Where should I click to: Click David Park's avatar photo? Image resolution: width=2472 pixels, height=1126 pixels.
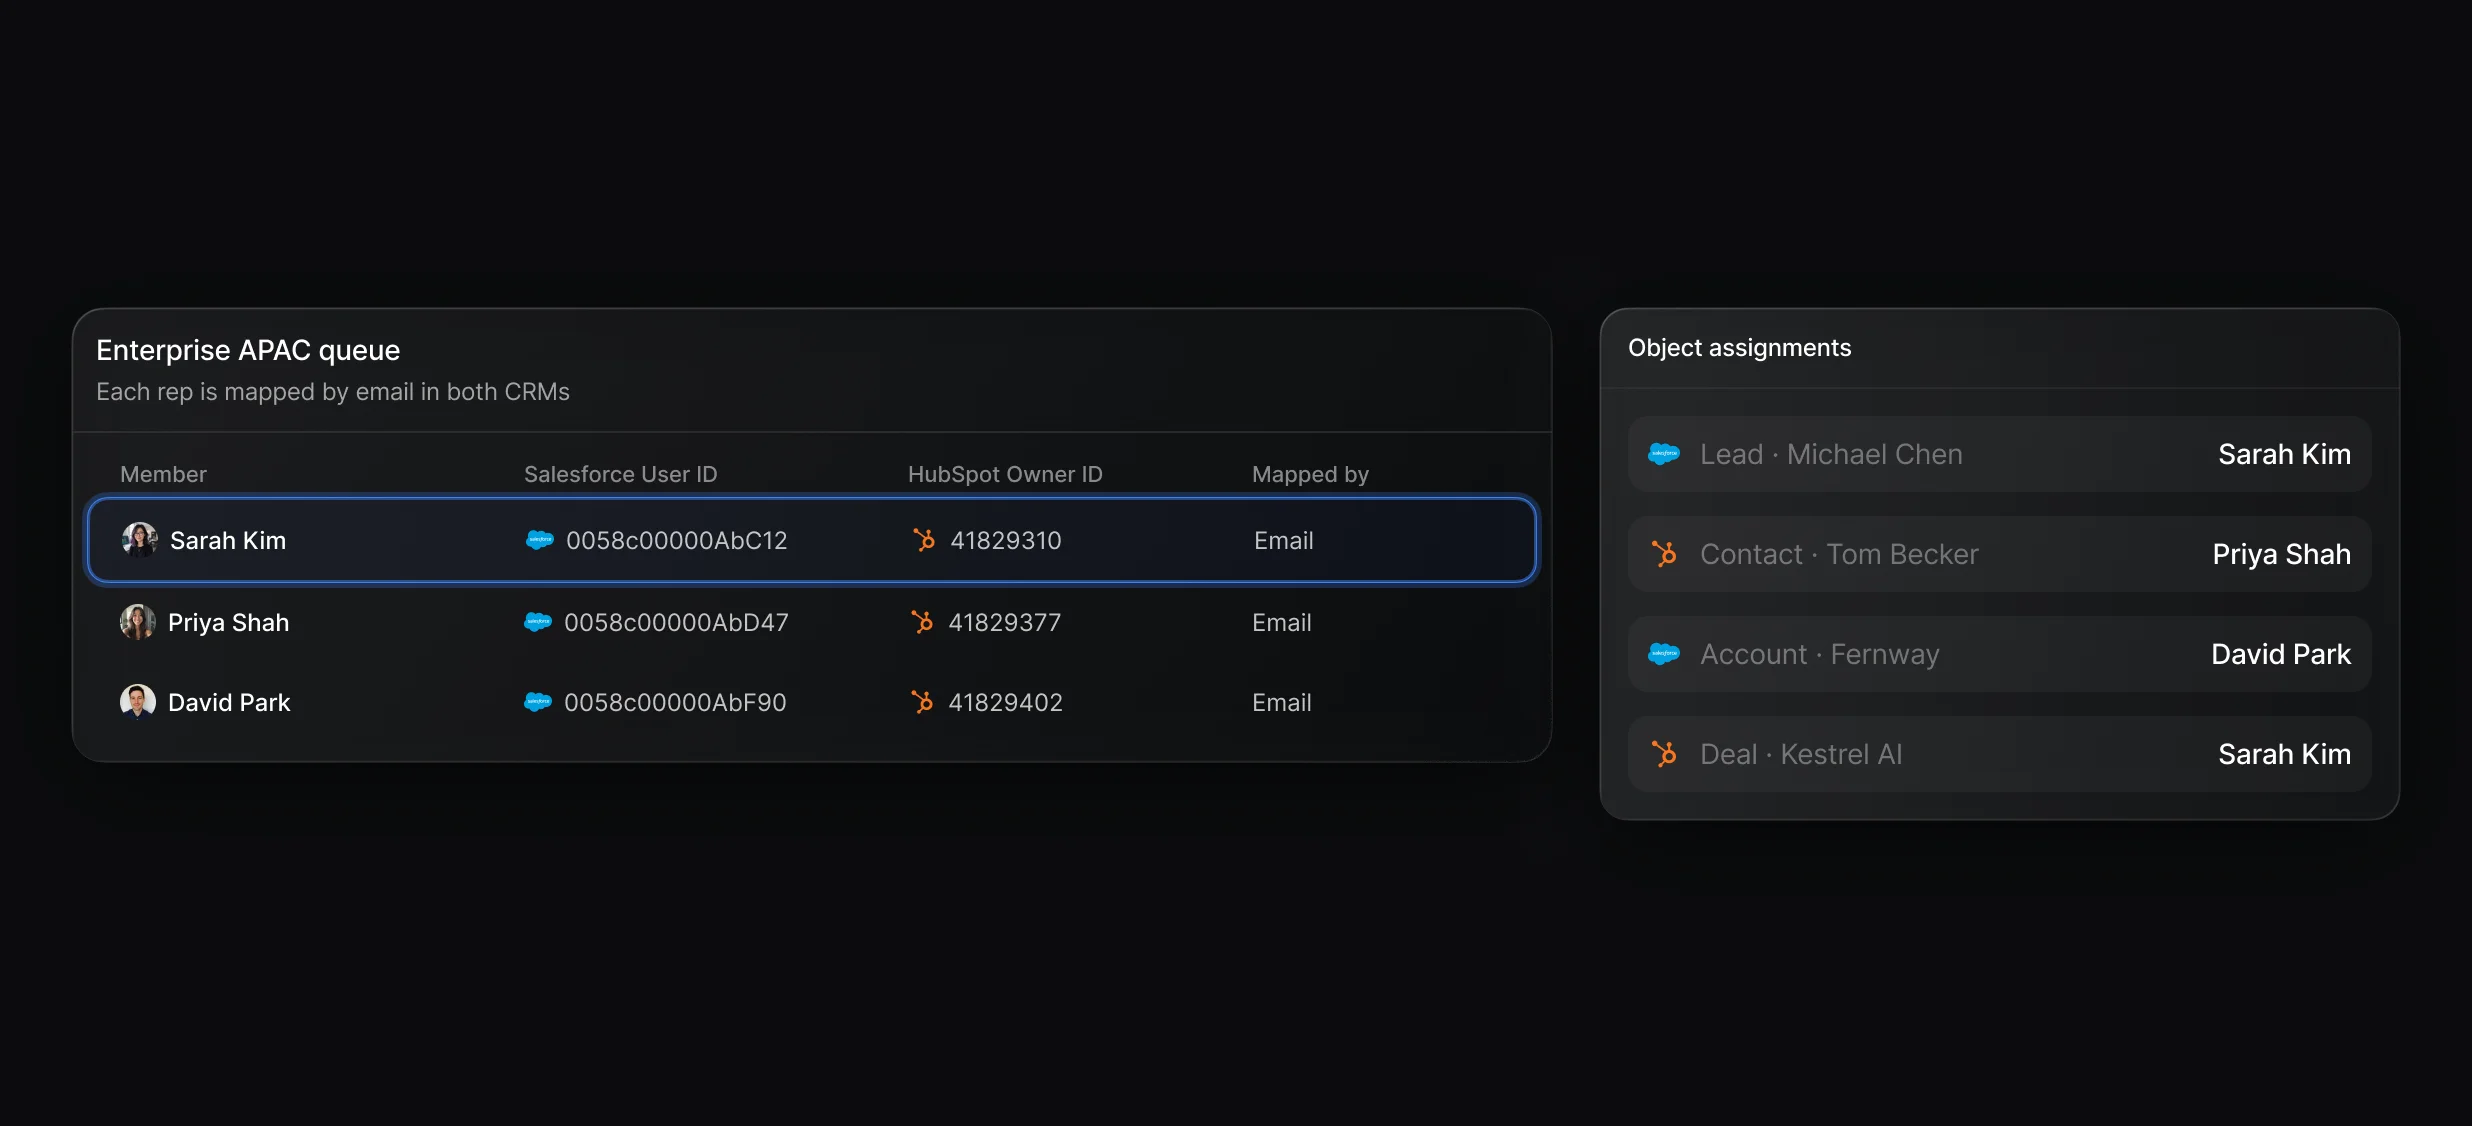(x=137, y=702)
